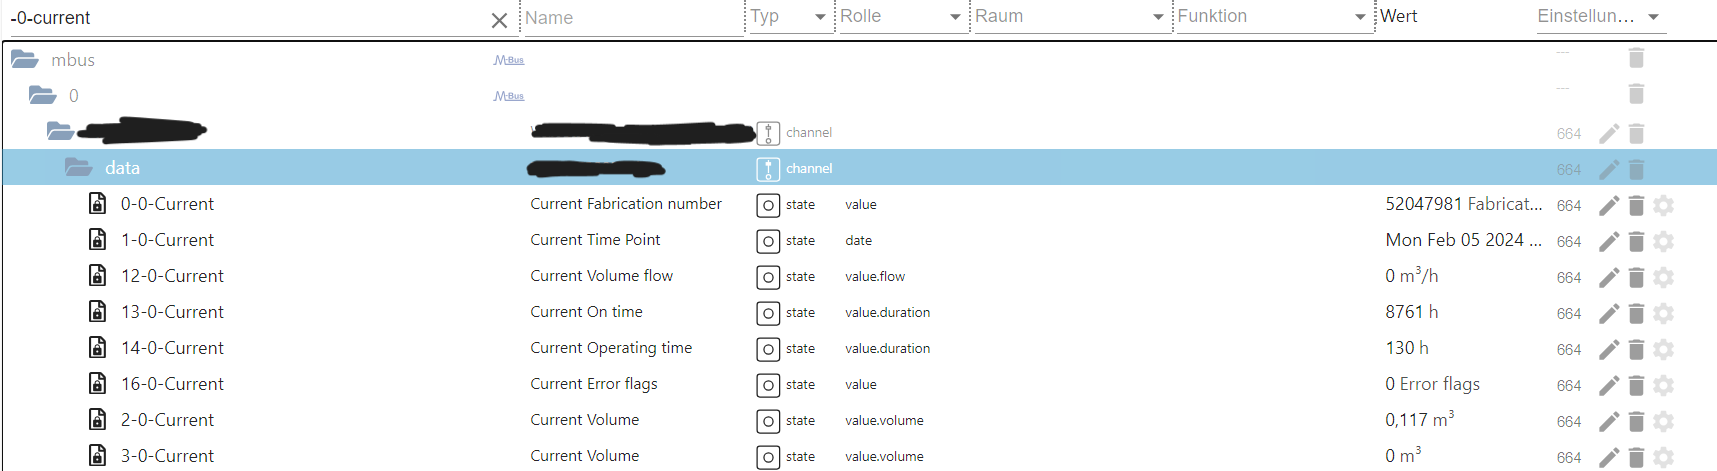1717x471 pixels.
Task: Click the 0,117 m³ value
Action: (x=1420, y=419)
